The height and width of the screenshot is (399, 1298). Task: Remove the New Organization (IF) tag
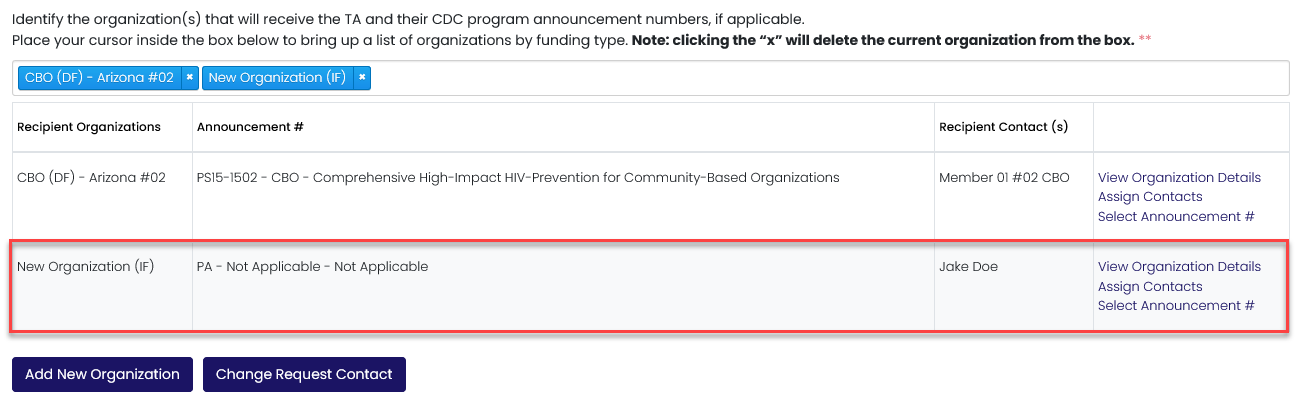point(362,78)
